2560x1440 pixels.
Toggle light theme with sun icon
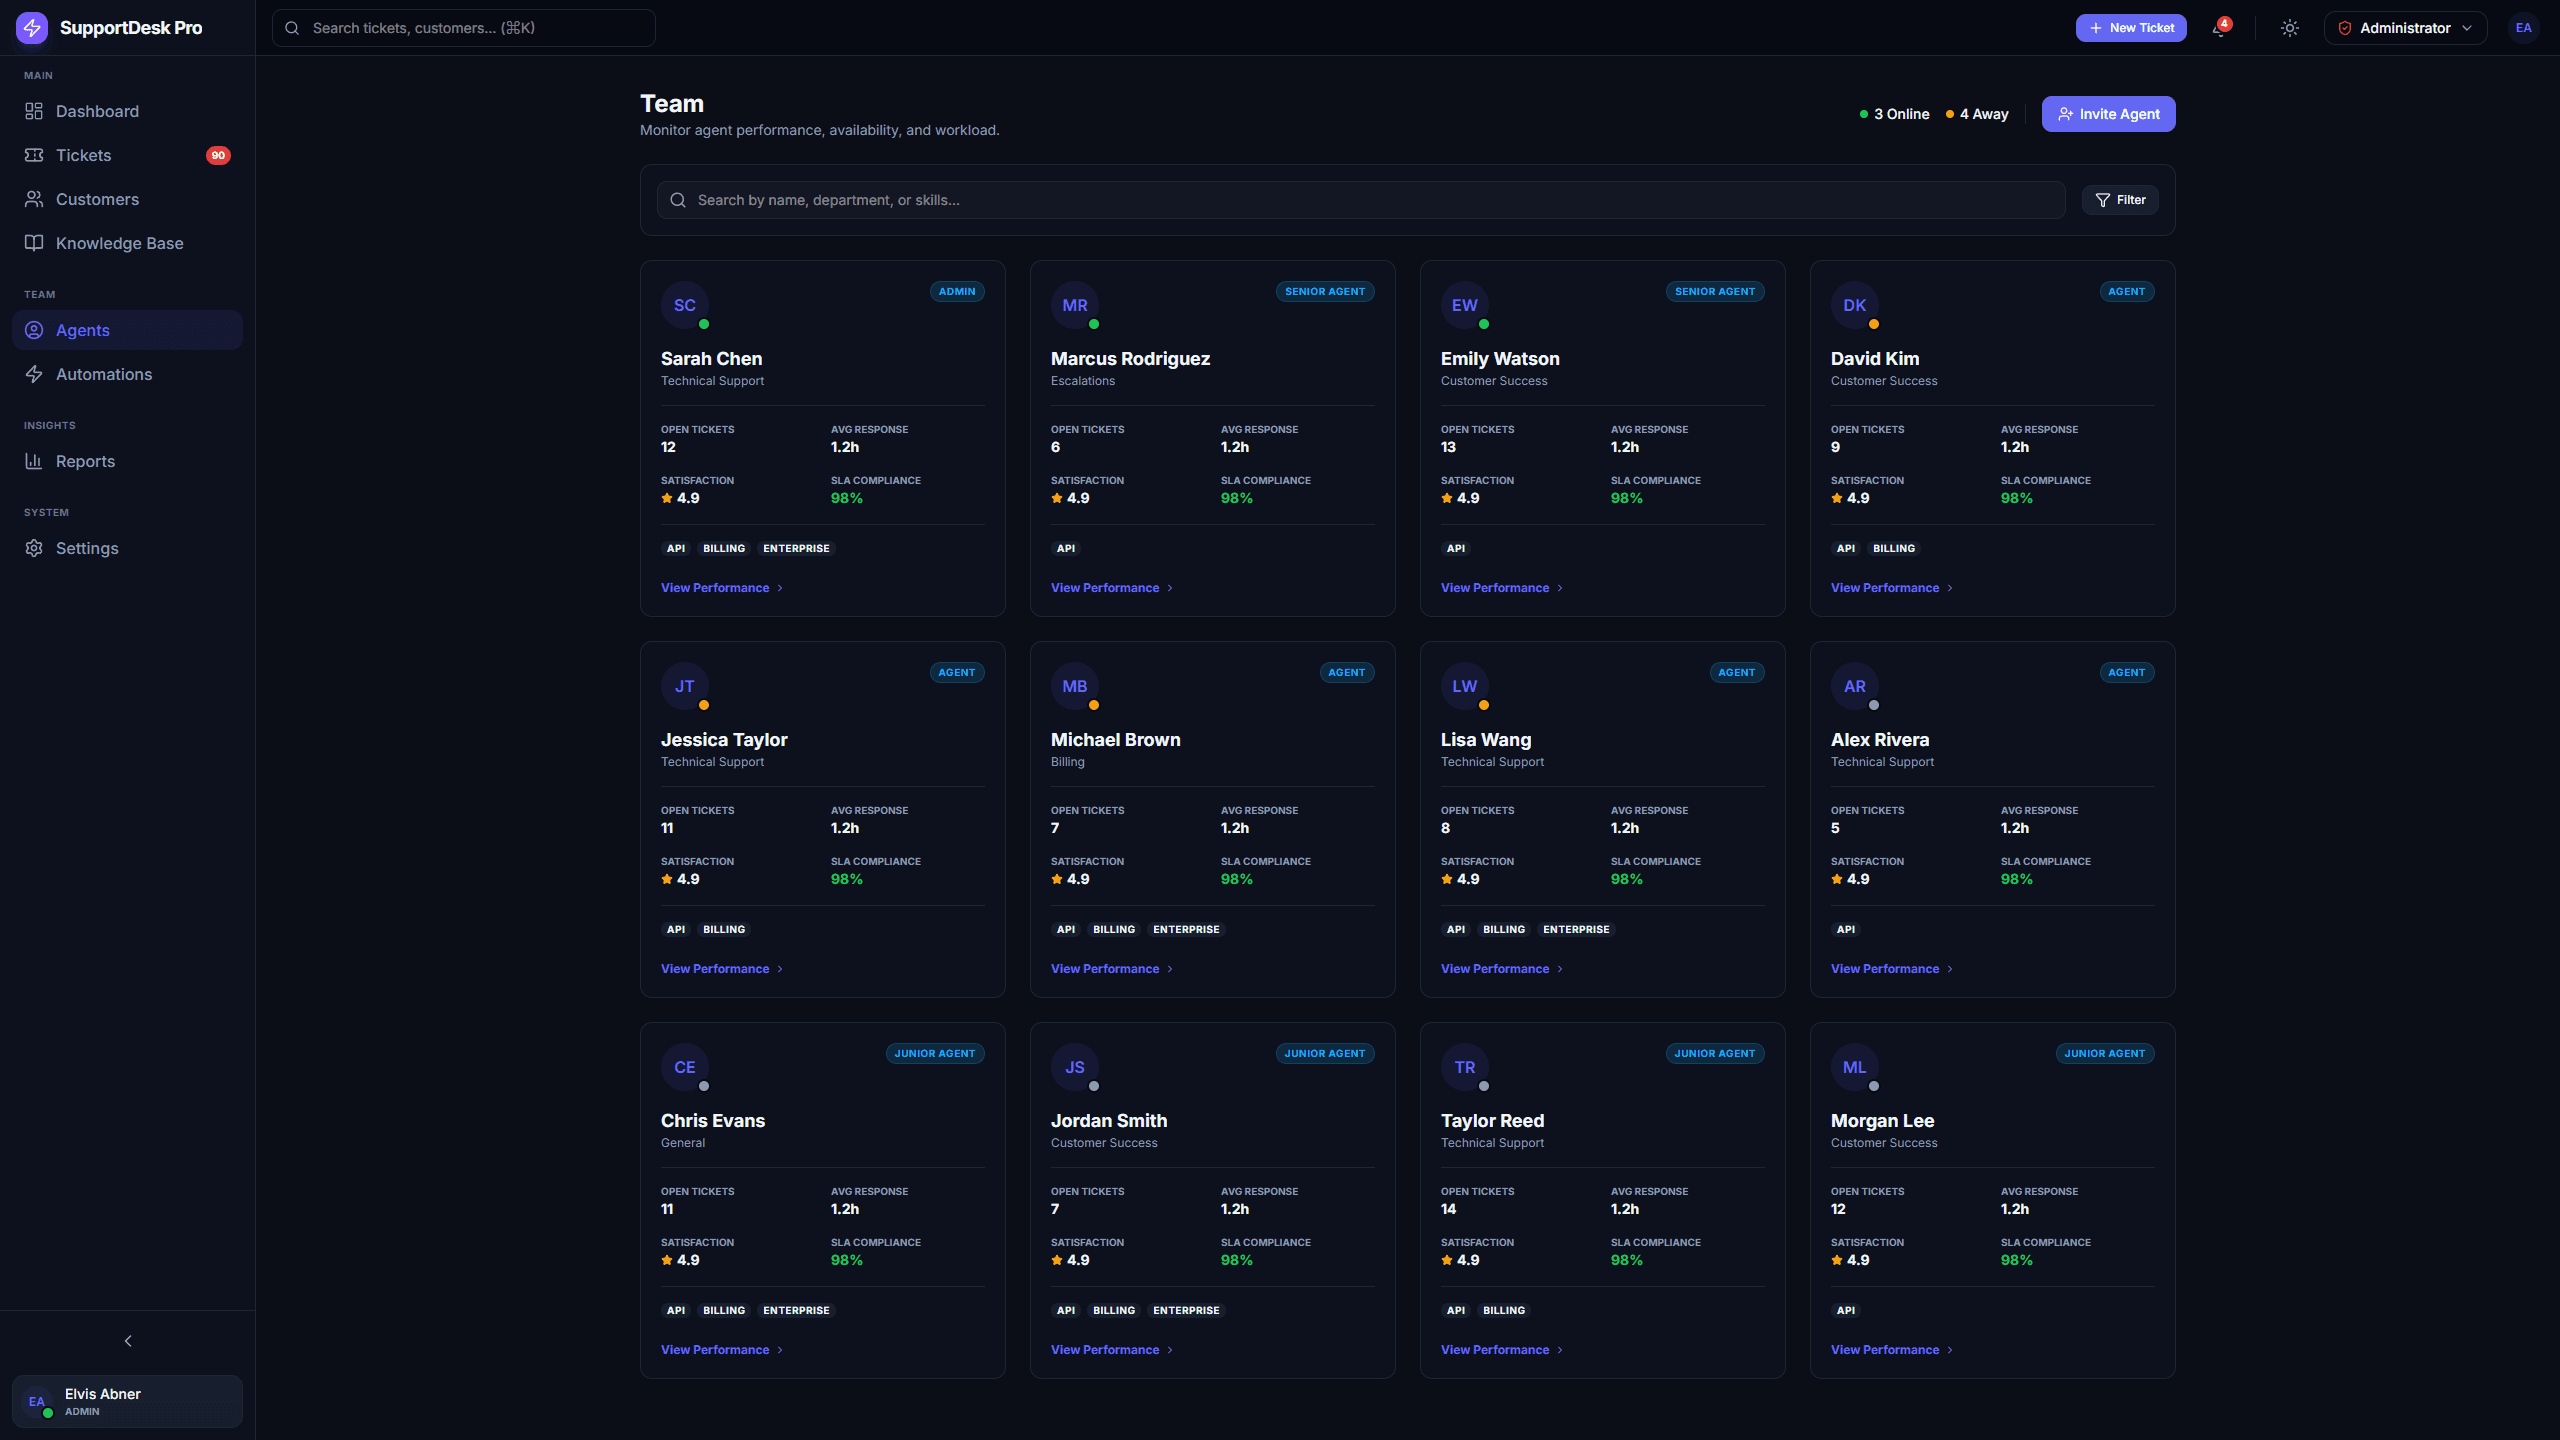pos(2290,28)
